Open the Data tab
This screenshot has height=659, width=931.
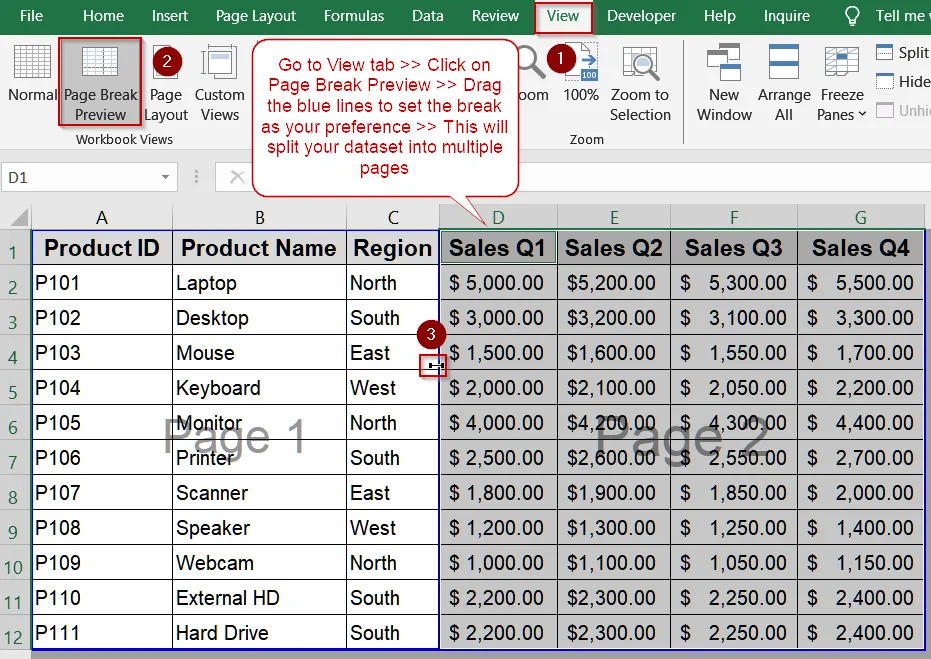click(428, 16)
